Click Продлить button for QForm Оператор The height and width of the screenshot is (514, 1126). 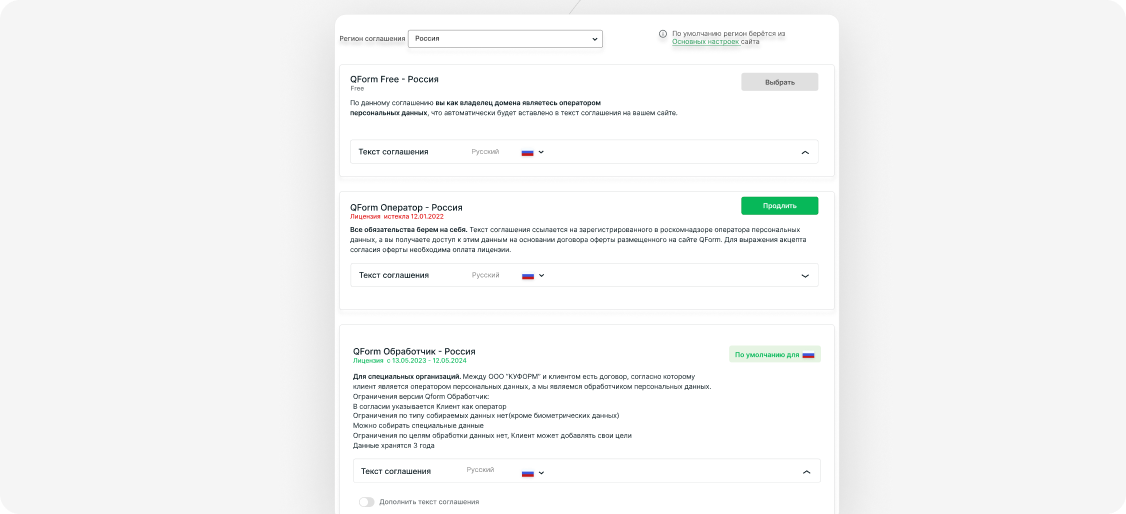pos(779,205)
